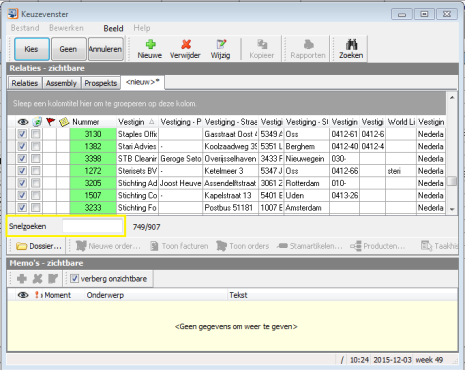The width and height of the screenshot is (465, 370).
Task: Select the green cell number 1272
Action: (93, 171)
